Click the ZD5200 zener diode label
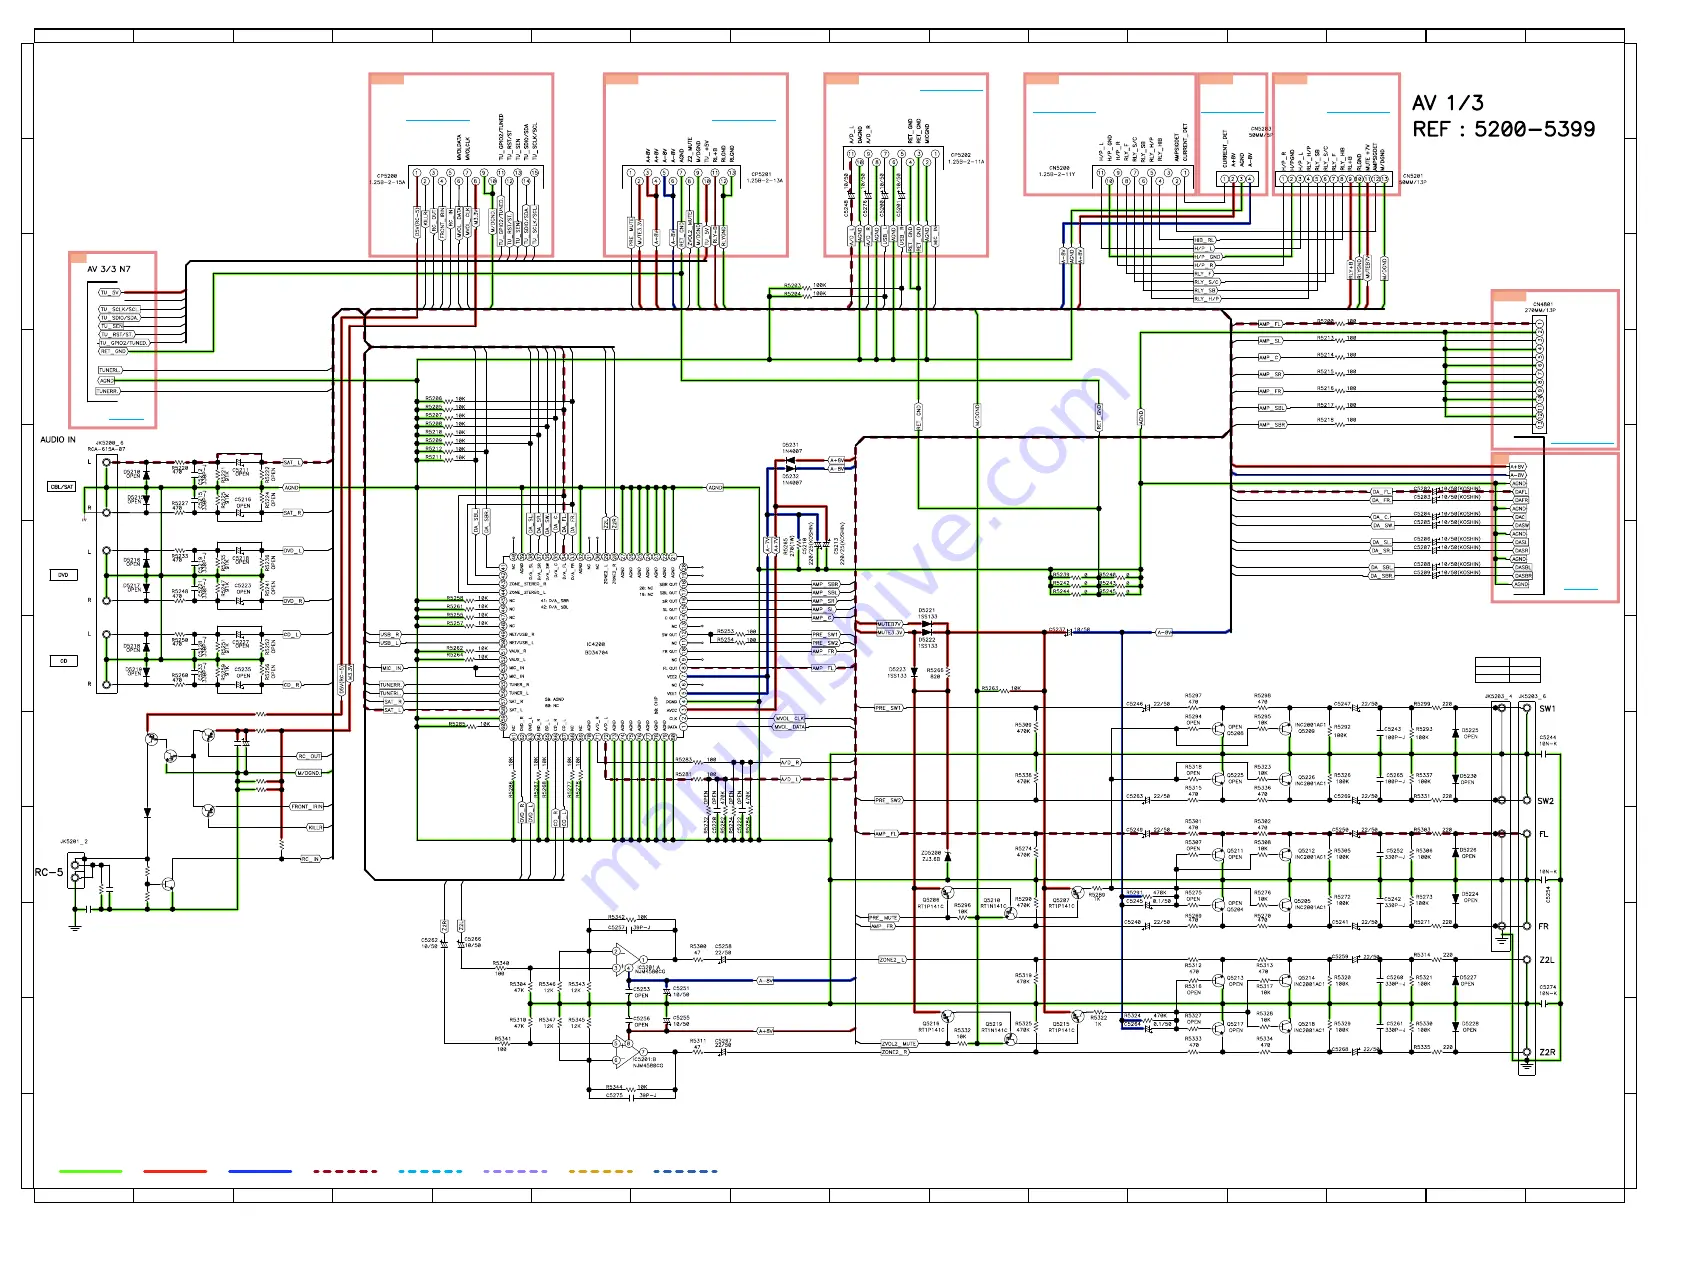Viewport: 1701px width, 1263px height. coord(931,854)
